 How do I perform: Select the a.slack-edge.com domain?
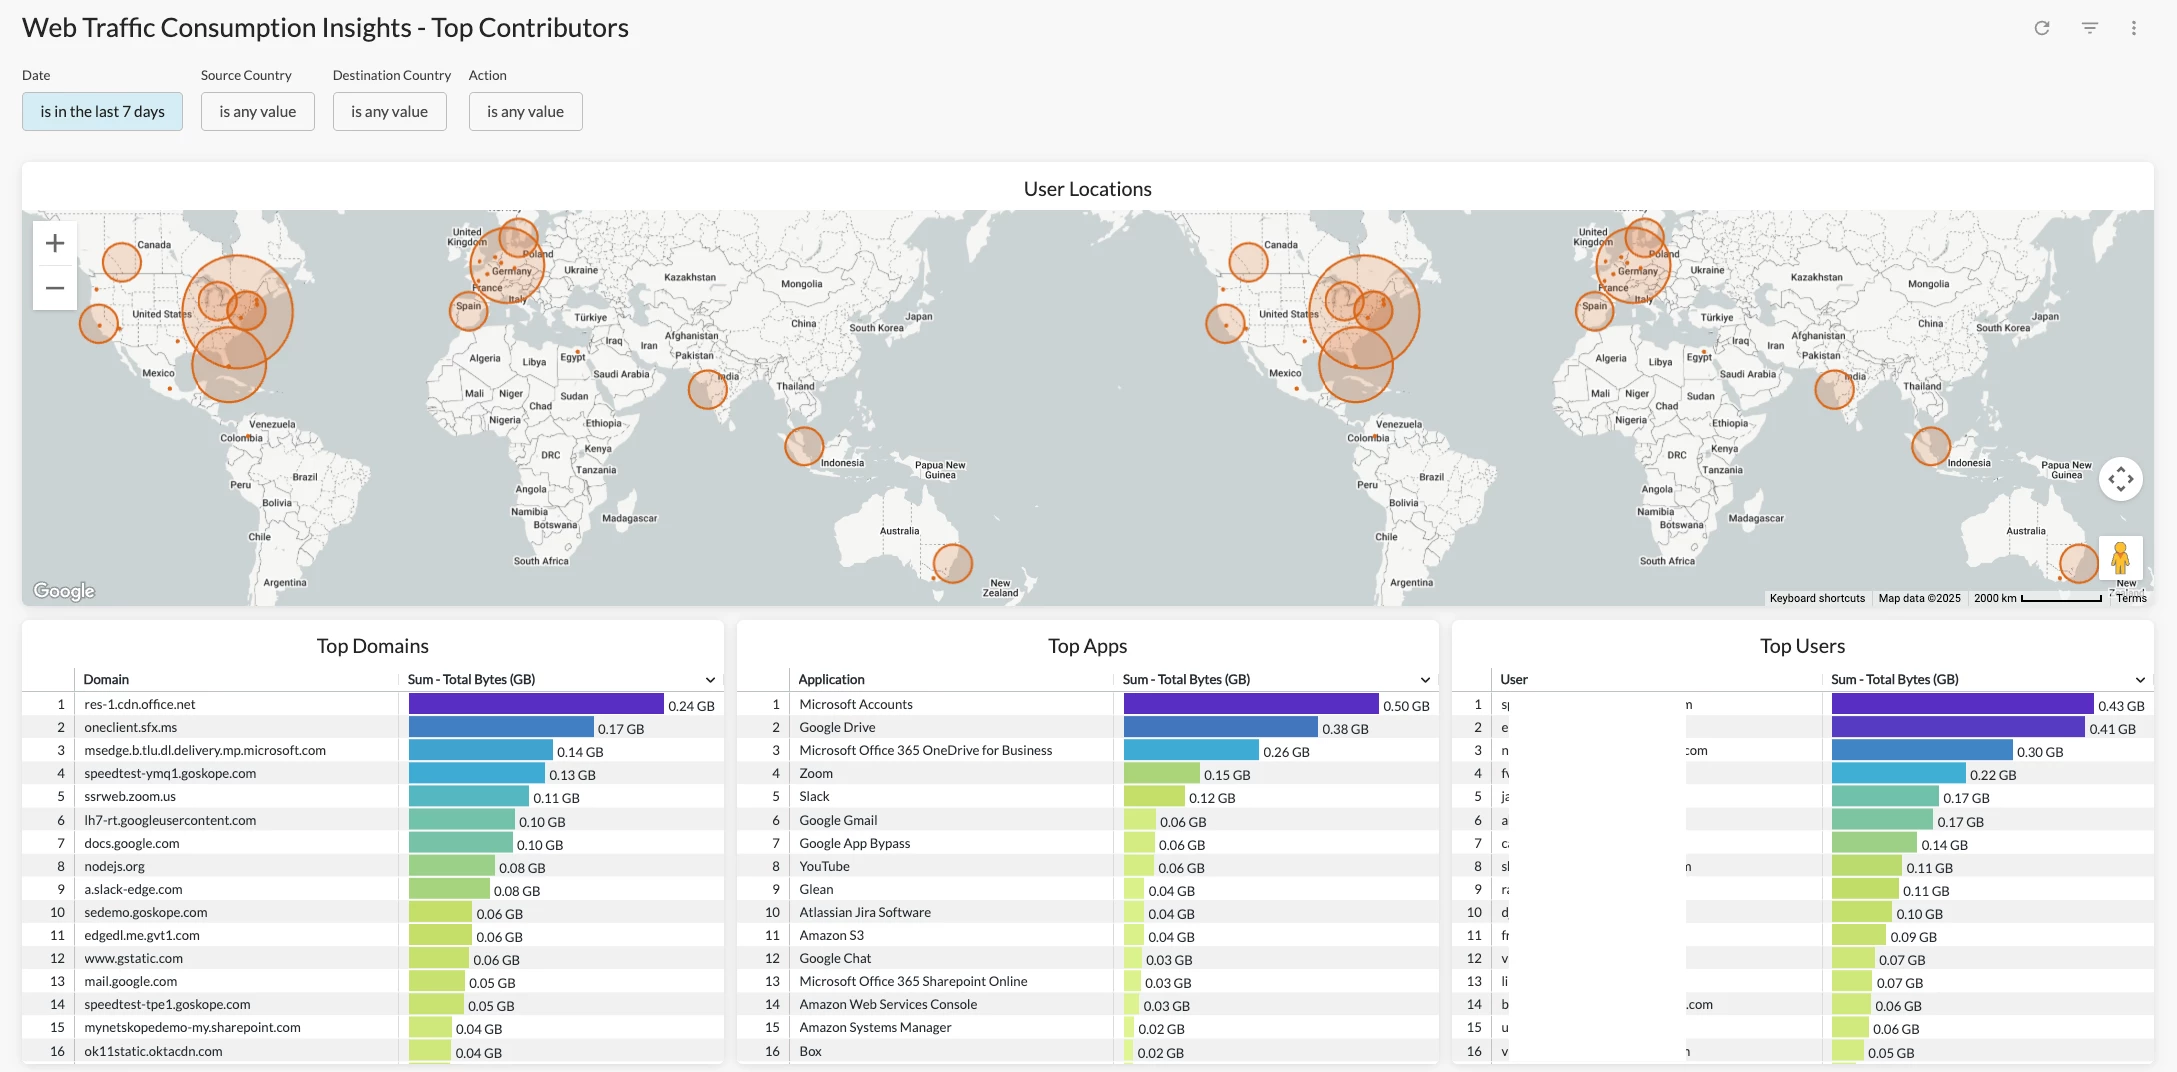pyautogui.click(x=134, y=889)
